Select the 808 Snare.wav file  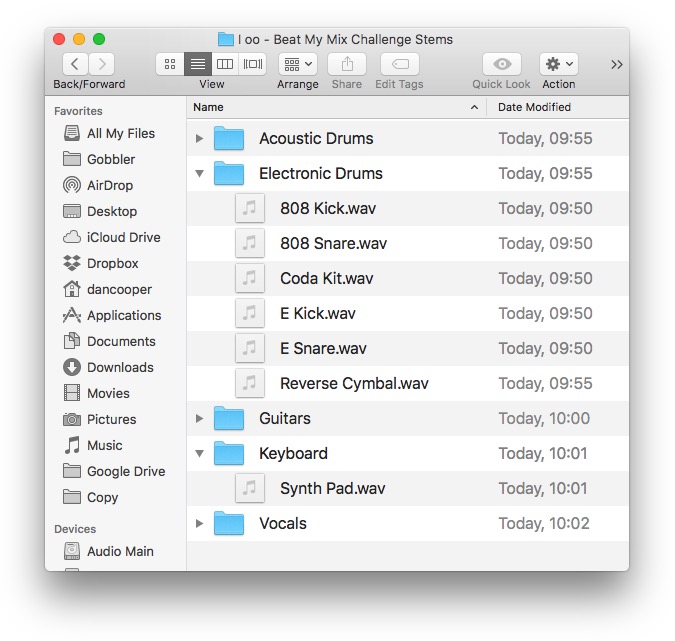[408, 244]
